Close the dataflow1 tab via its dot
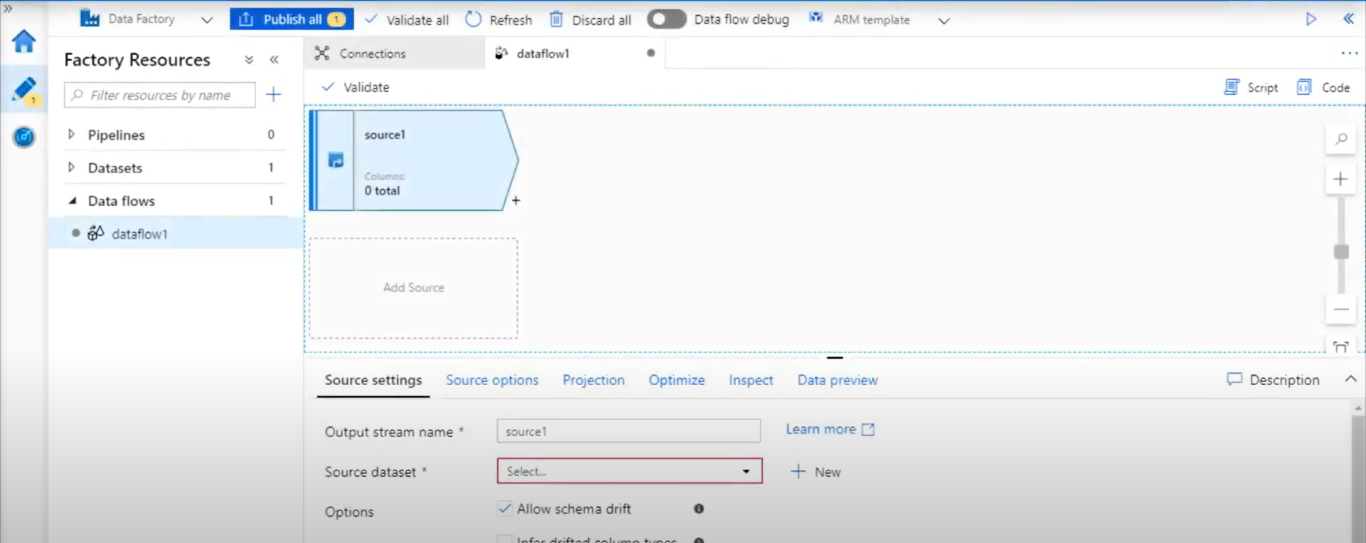The width and height of the screenshot is (1366, 543). click(x=651, y=53)
